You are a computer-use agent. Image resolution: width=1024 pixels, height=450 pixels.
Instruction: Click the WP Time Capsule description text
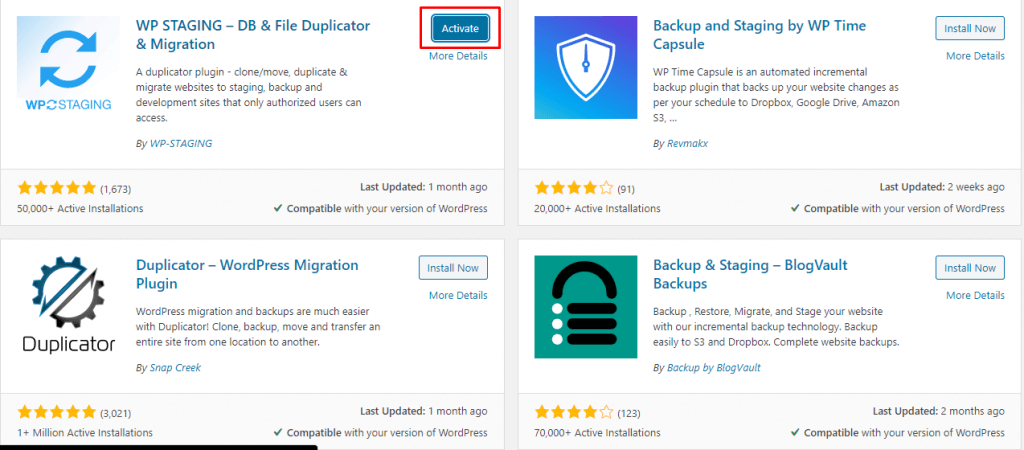point(776,95)
